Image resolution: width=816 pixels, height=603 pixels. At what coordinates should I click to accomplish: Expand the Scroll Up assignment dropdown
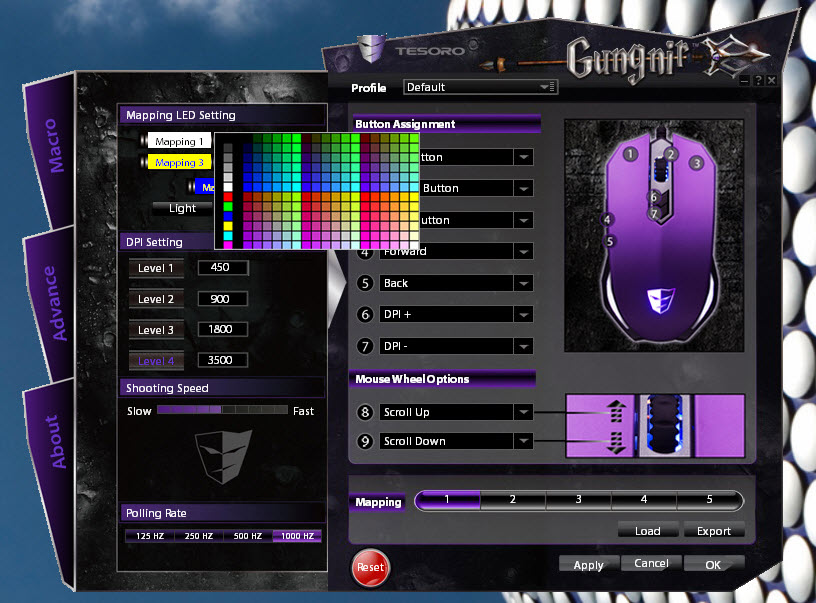point(524,412)
